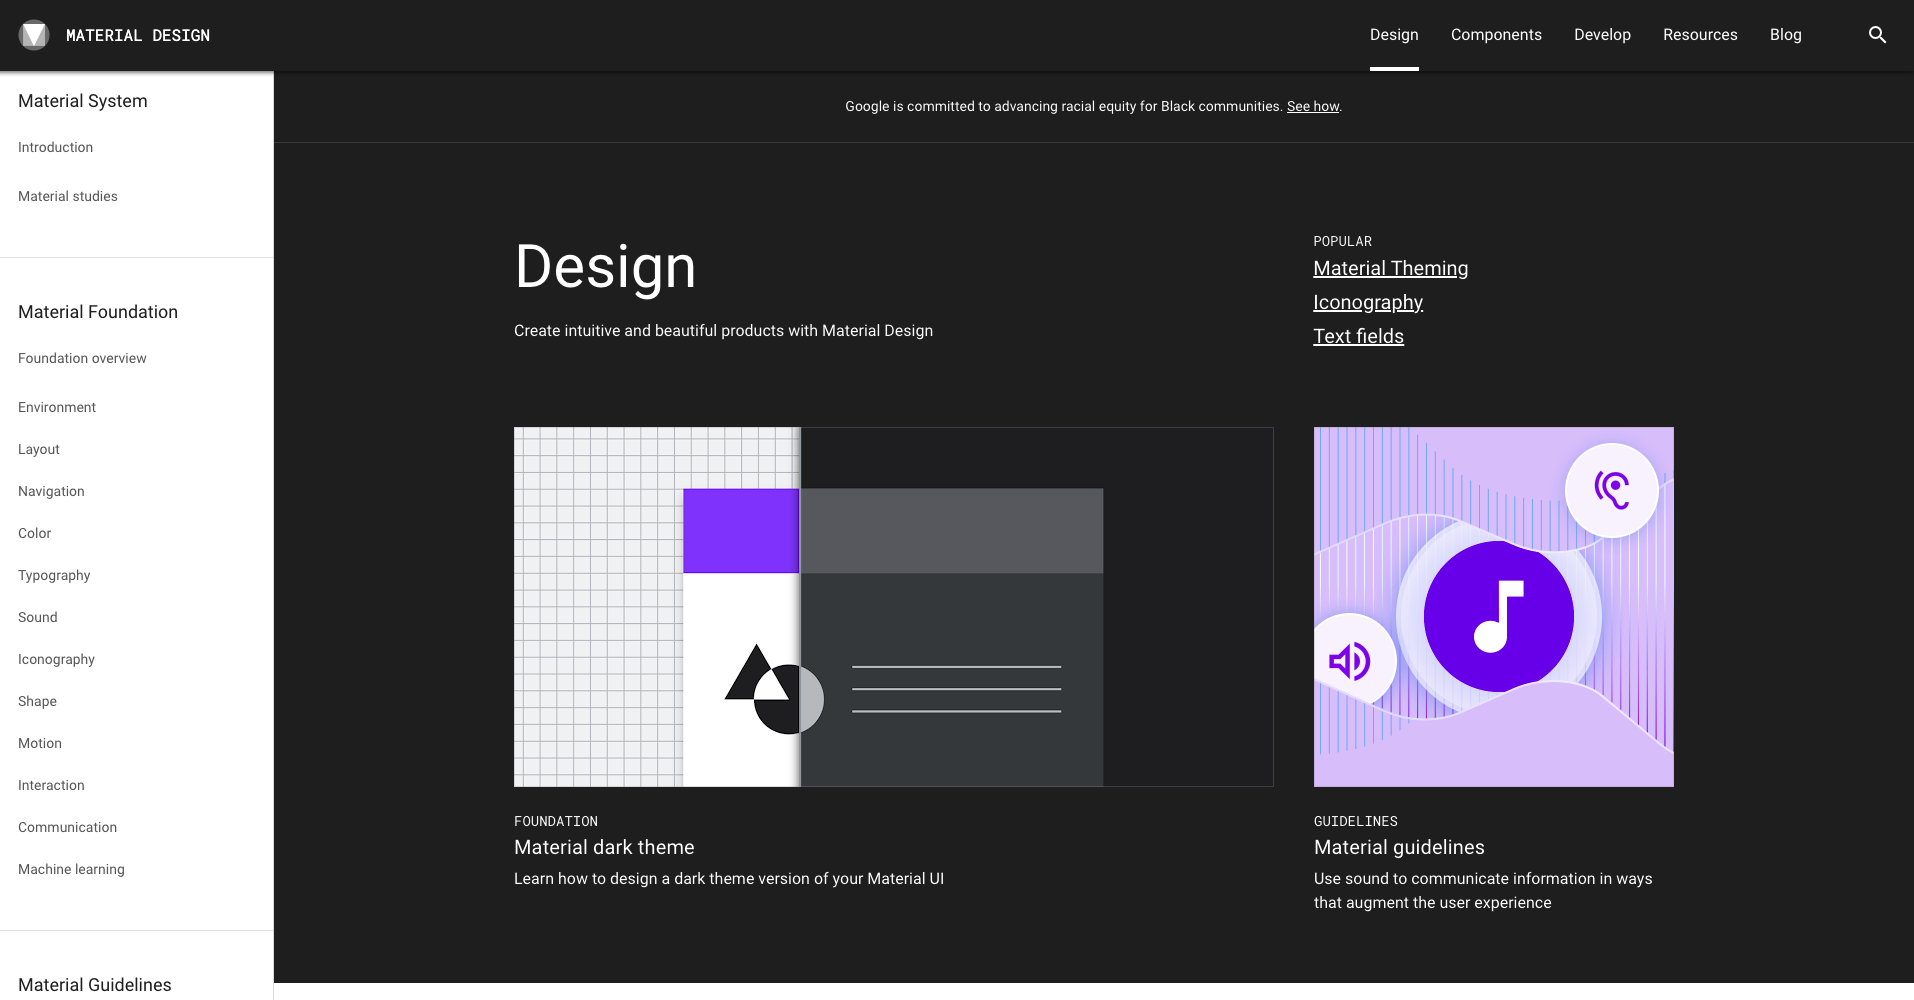This screenshot has width=1914, height=1000.
Task: Select Introduction in the sidebar
Action: [x=55, y=147]
